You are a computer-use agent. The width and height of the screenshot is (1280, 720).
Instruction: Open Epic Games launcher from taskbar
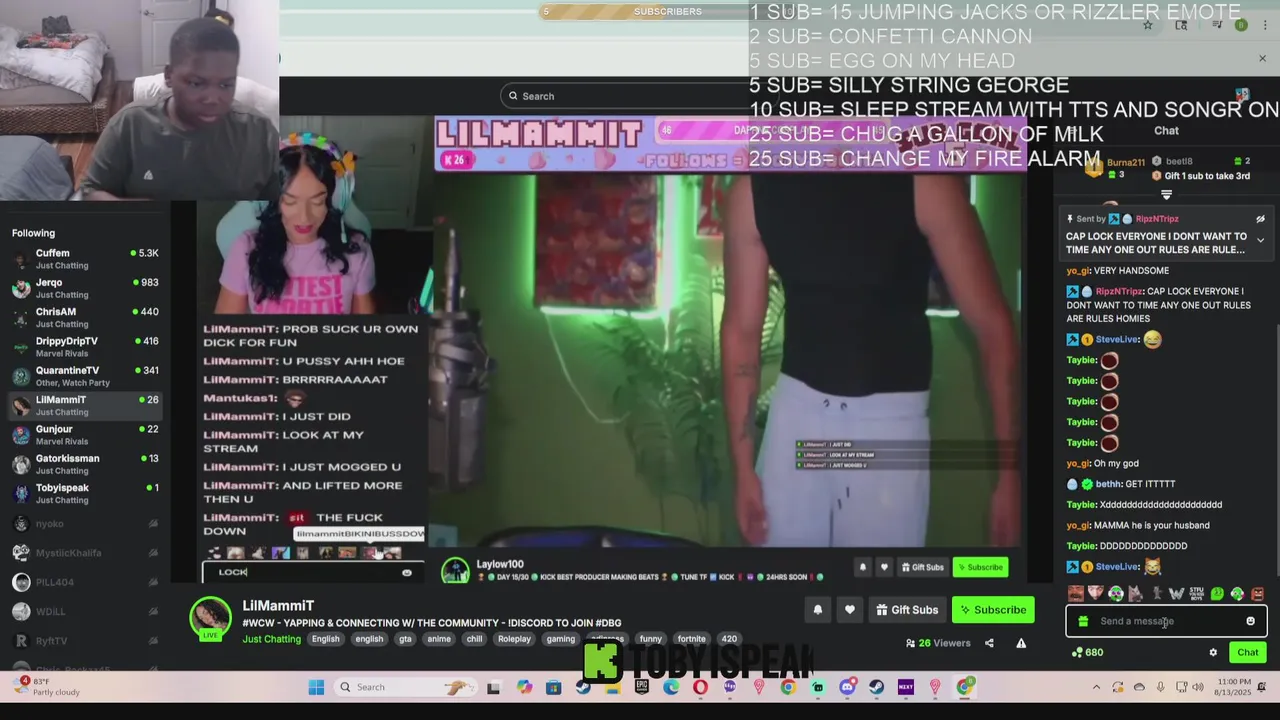coord(641,687)
